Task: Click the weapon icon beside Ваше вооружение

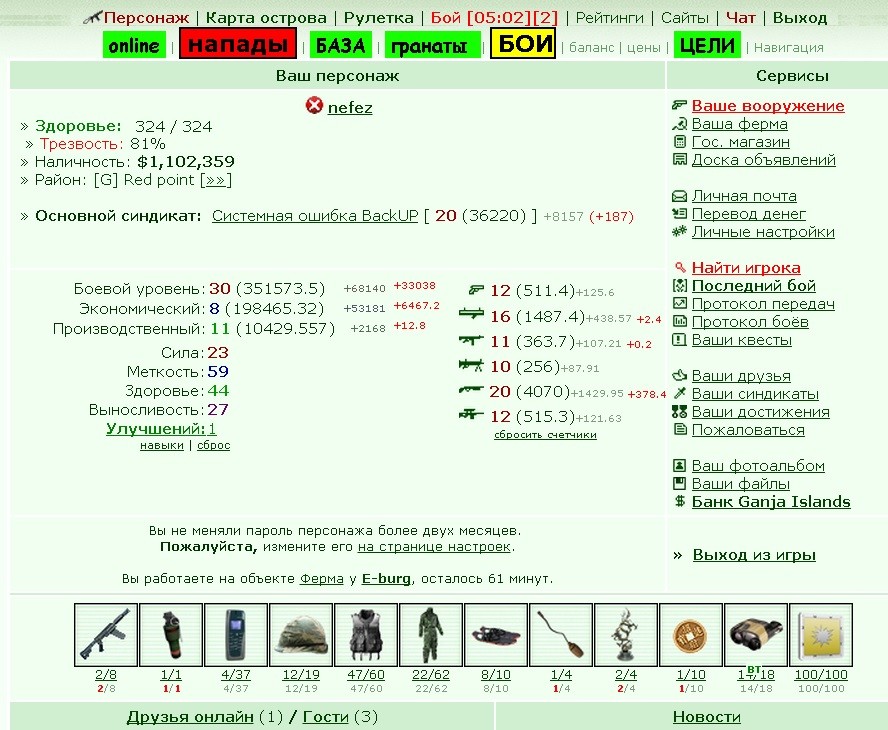Action: tap(679, 105)
